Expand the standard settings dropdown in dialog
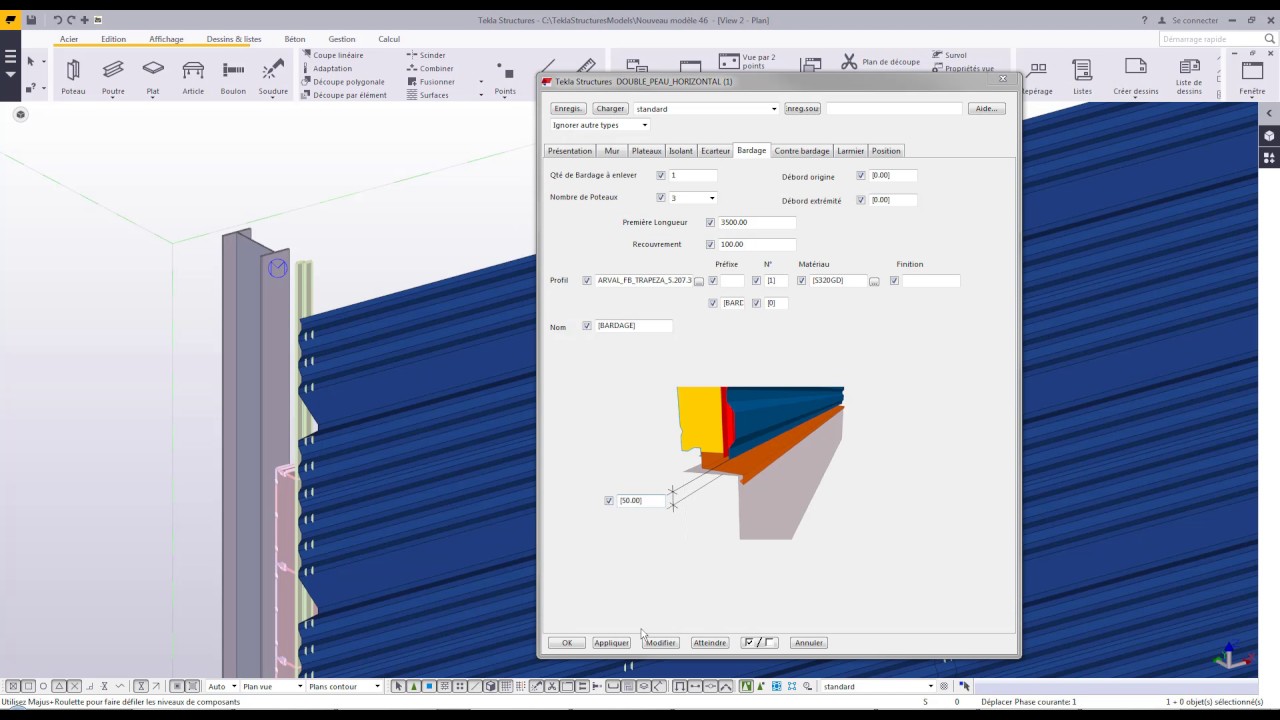 coord(773,109)
